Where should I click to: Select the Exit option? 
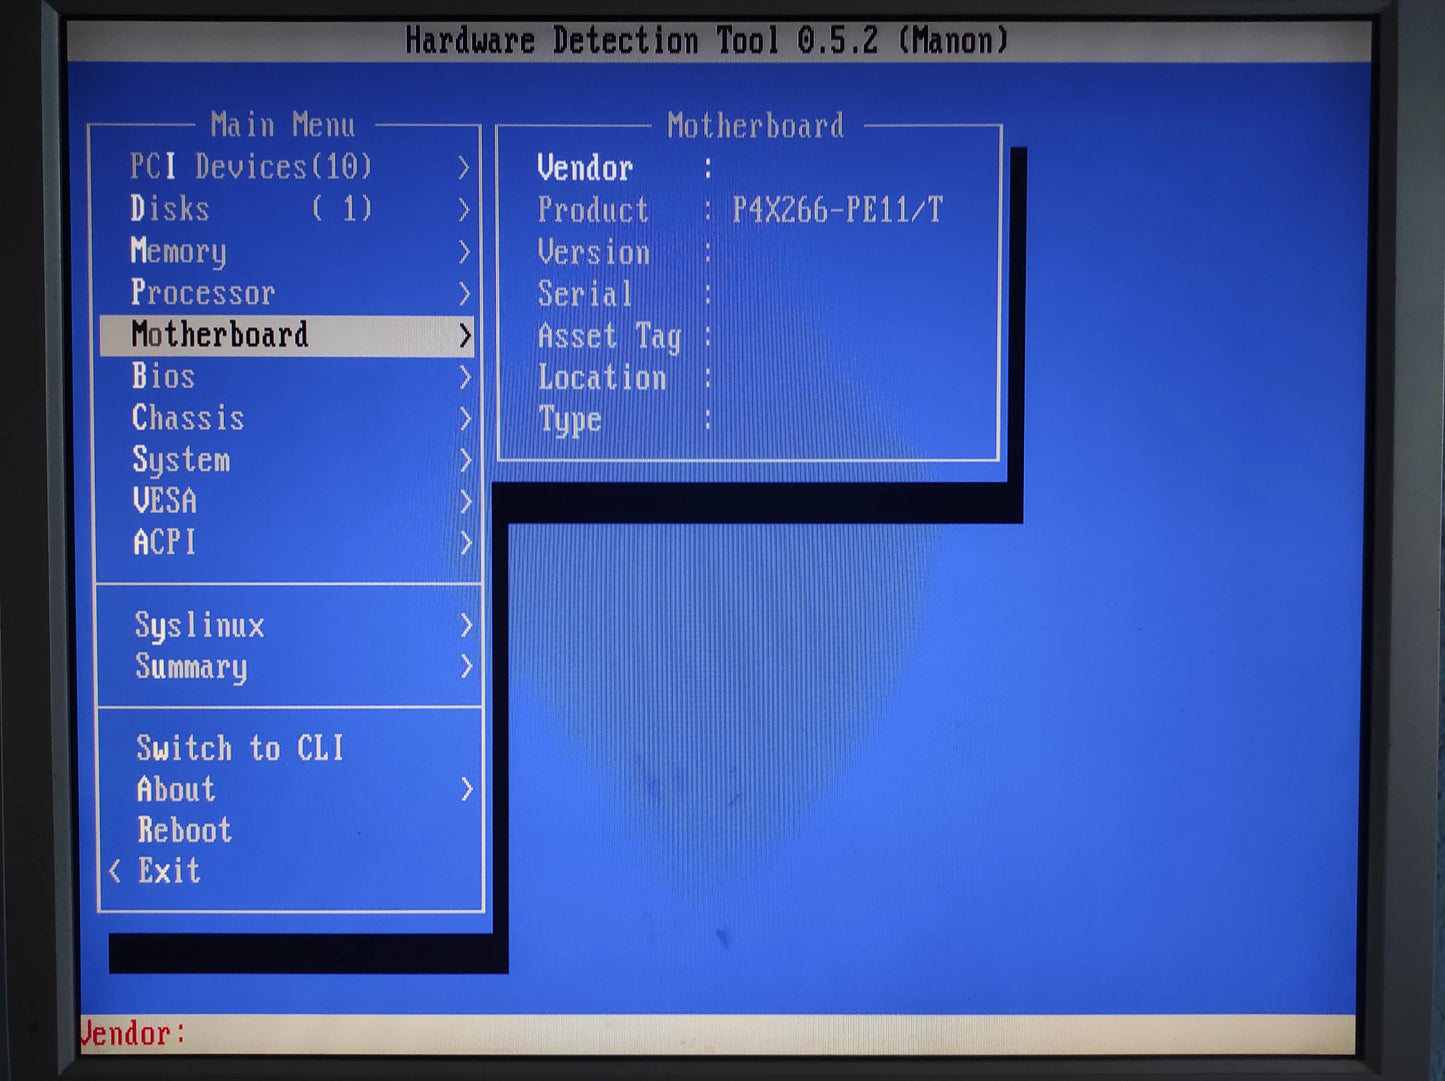(169, 871)
